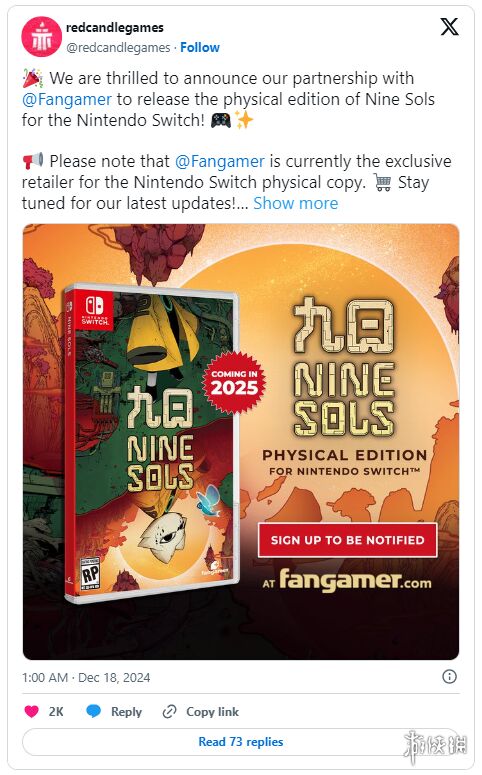The width and height of the screenshot is (482, 775).
Task: Open Read 73 replies button
Action: pos(241,741)
